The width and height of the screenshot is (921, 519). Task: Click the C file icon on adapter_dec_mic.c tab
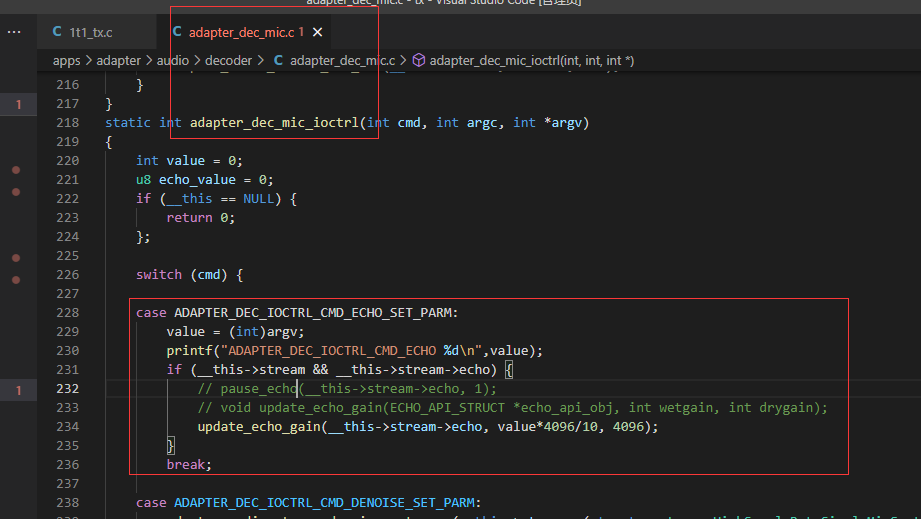click(177, 32)
